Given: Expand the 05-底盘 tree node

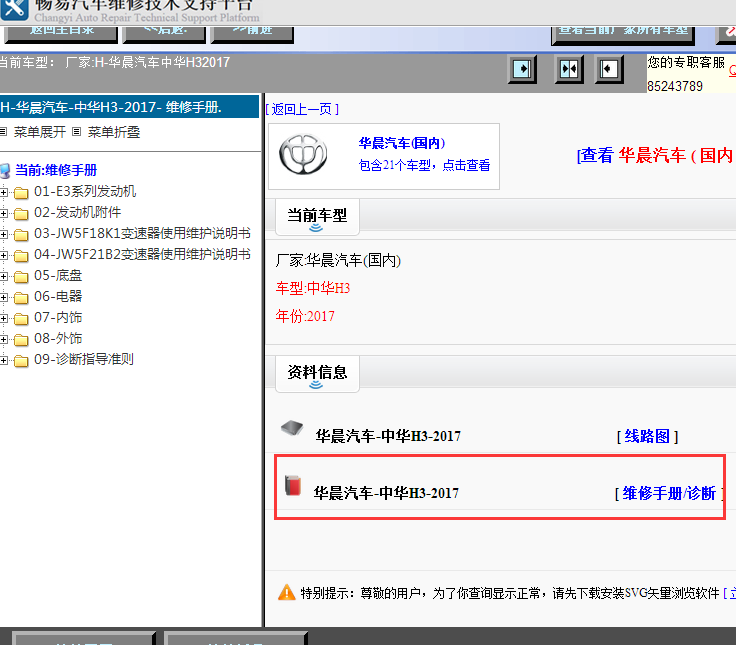Looking at the screenshot, I should [x=4, y=276].
